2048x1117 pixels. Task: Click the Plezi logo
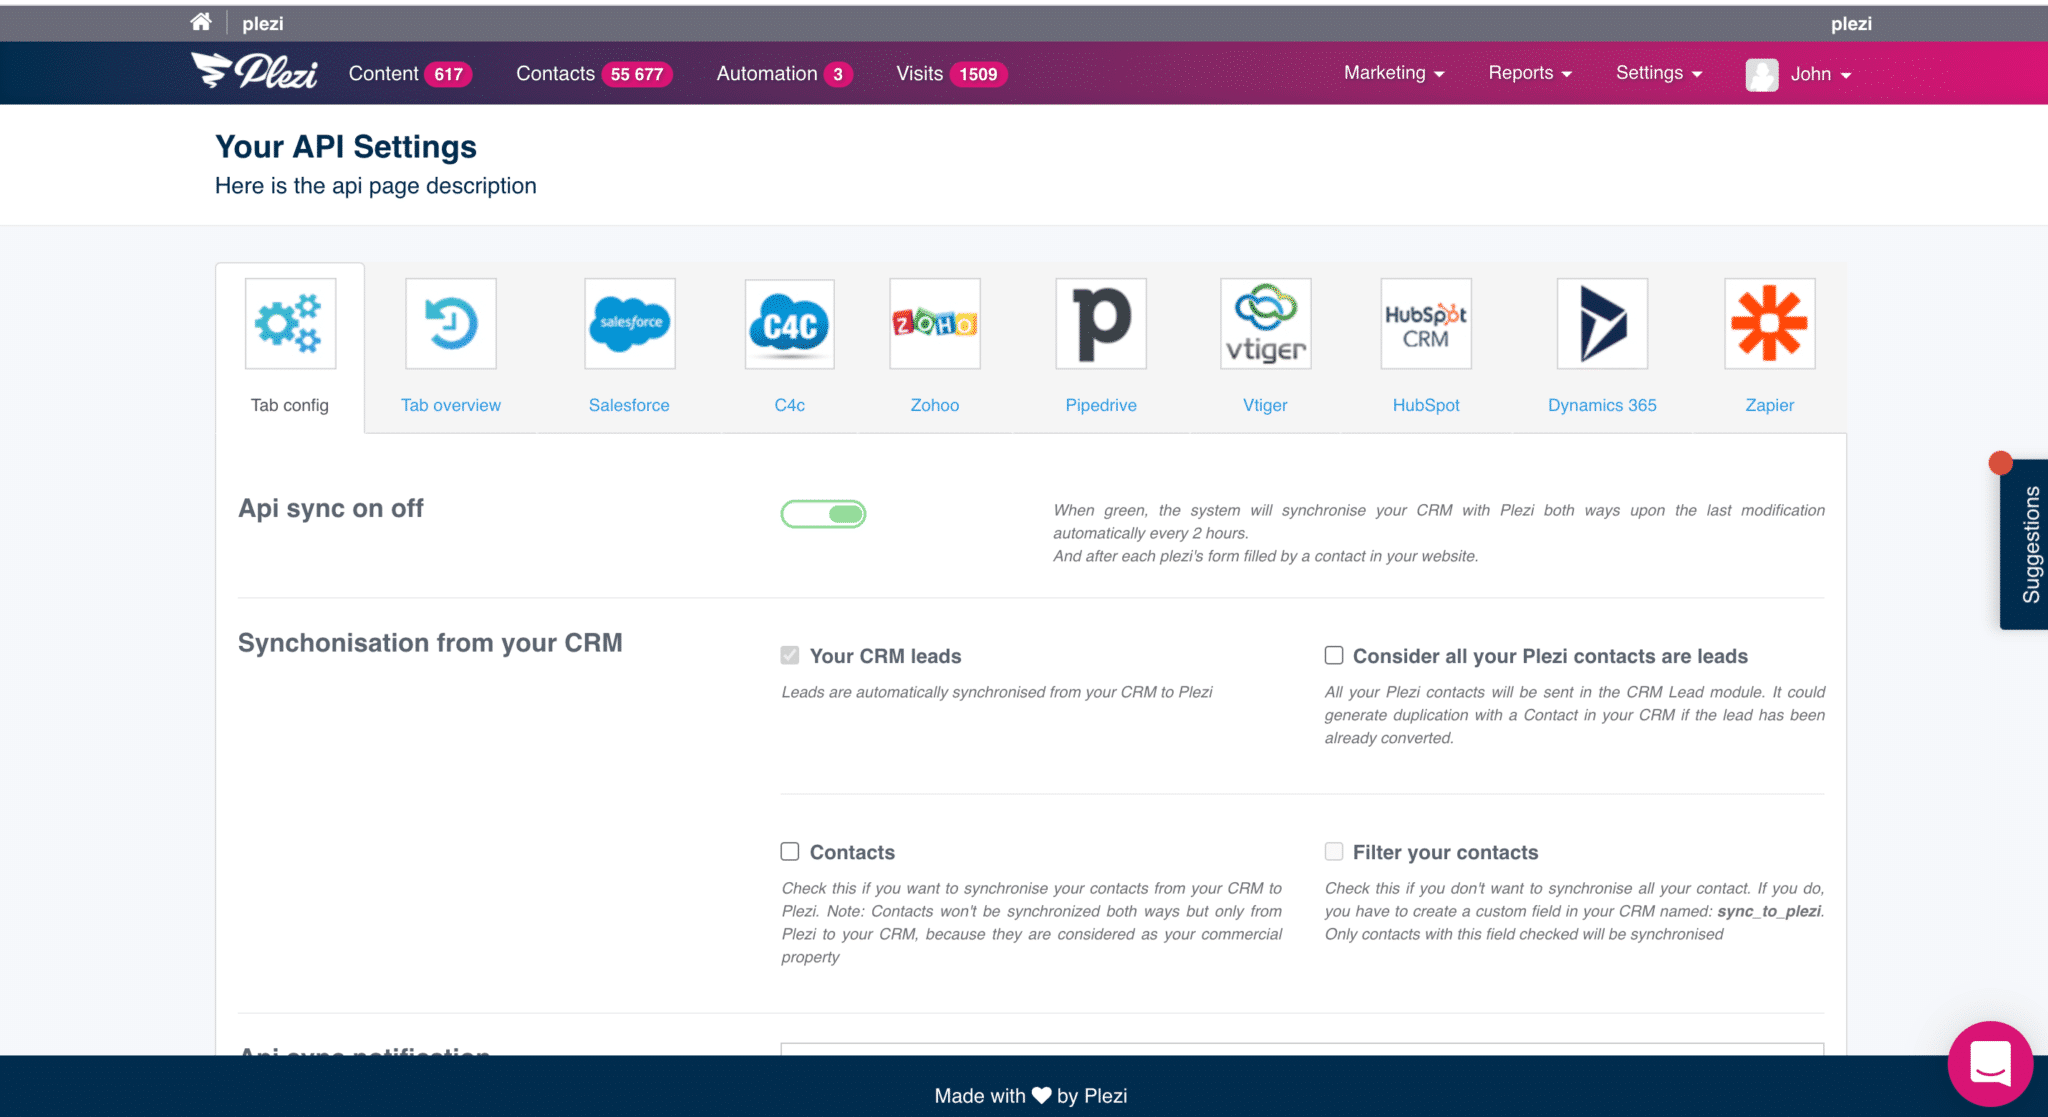tap(254, 72)
